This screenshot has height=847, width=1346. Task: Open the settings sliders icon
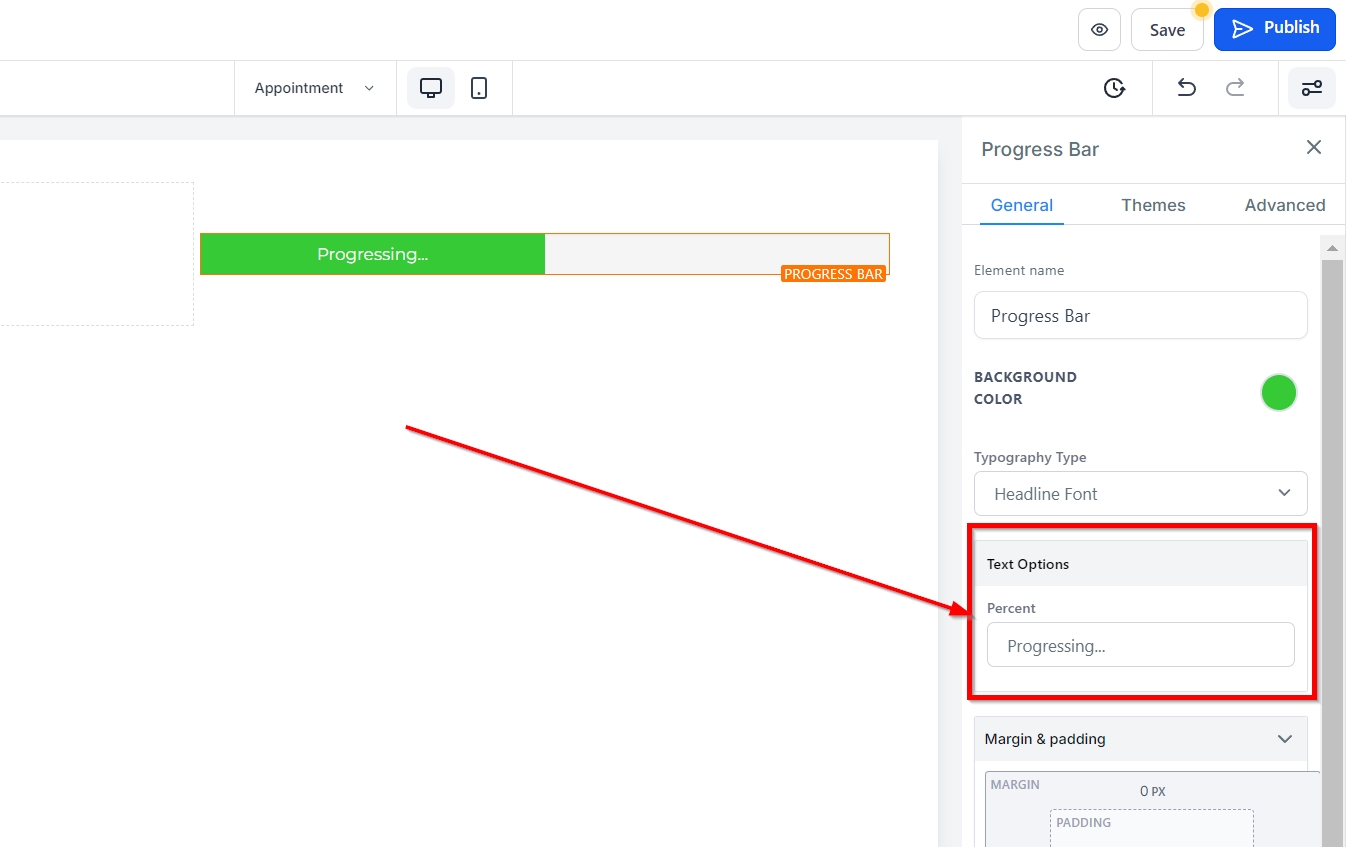1311,88
